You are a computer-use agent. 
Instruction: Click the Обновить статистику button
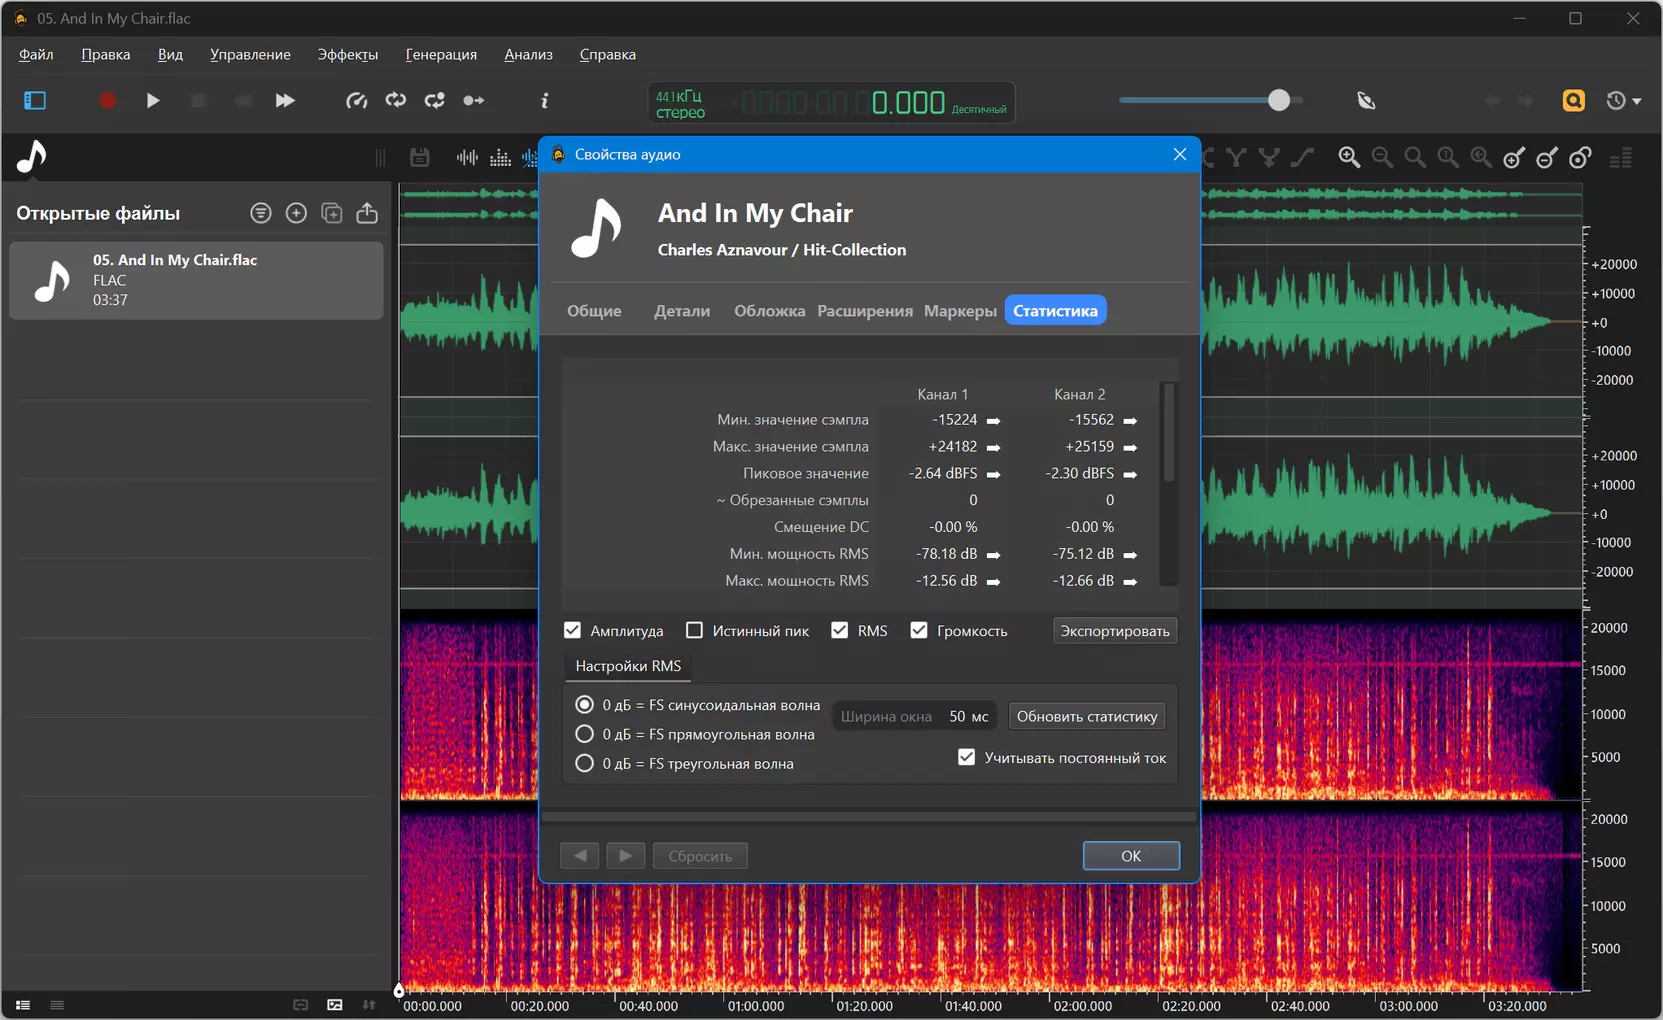click(x=1087, y=716)
